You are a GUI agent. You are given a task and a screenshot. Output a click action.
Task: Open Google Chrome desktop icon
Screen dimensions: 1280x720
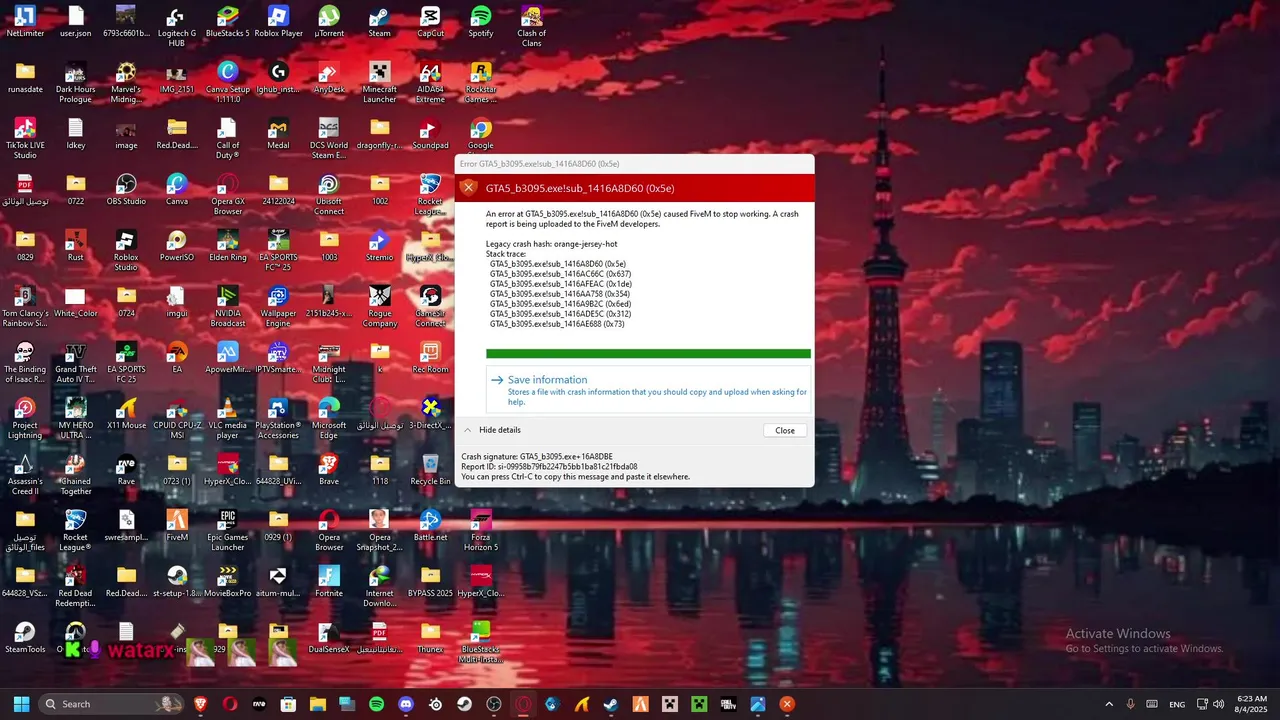tap(481, 134)
